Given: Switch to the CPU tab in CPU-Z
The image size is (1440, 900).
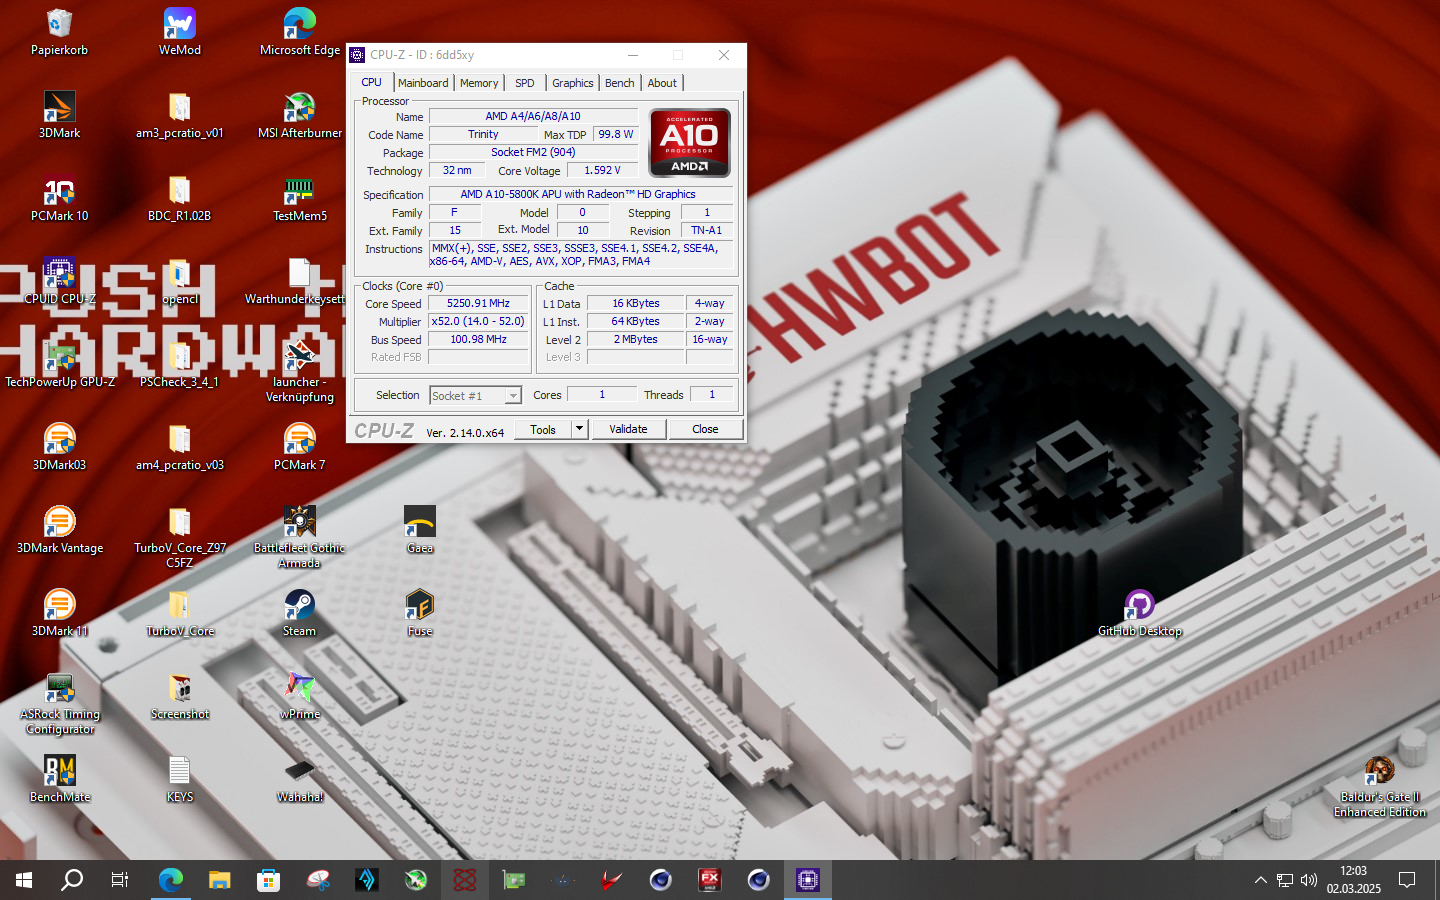Looking at the screenshot, I should [x=371, y=82].
